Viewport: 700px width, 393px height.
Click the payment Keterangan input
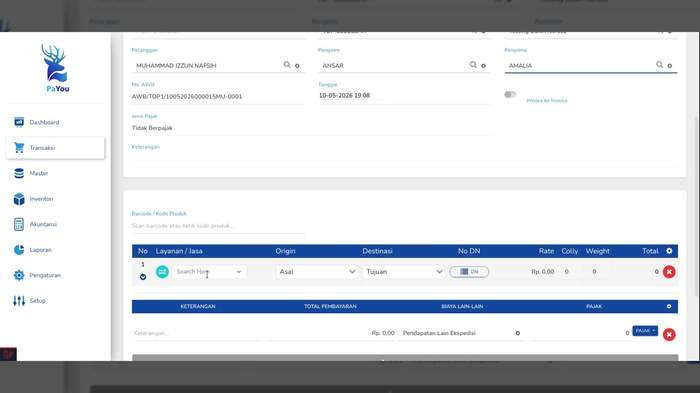(x=196, y=333)
